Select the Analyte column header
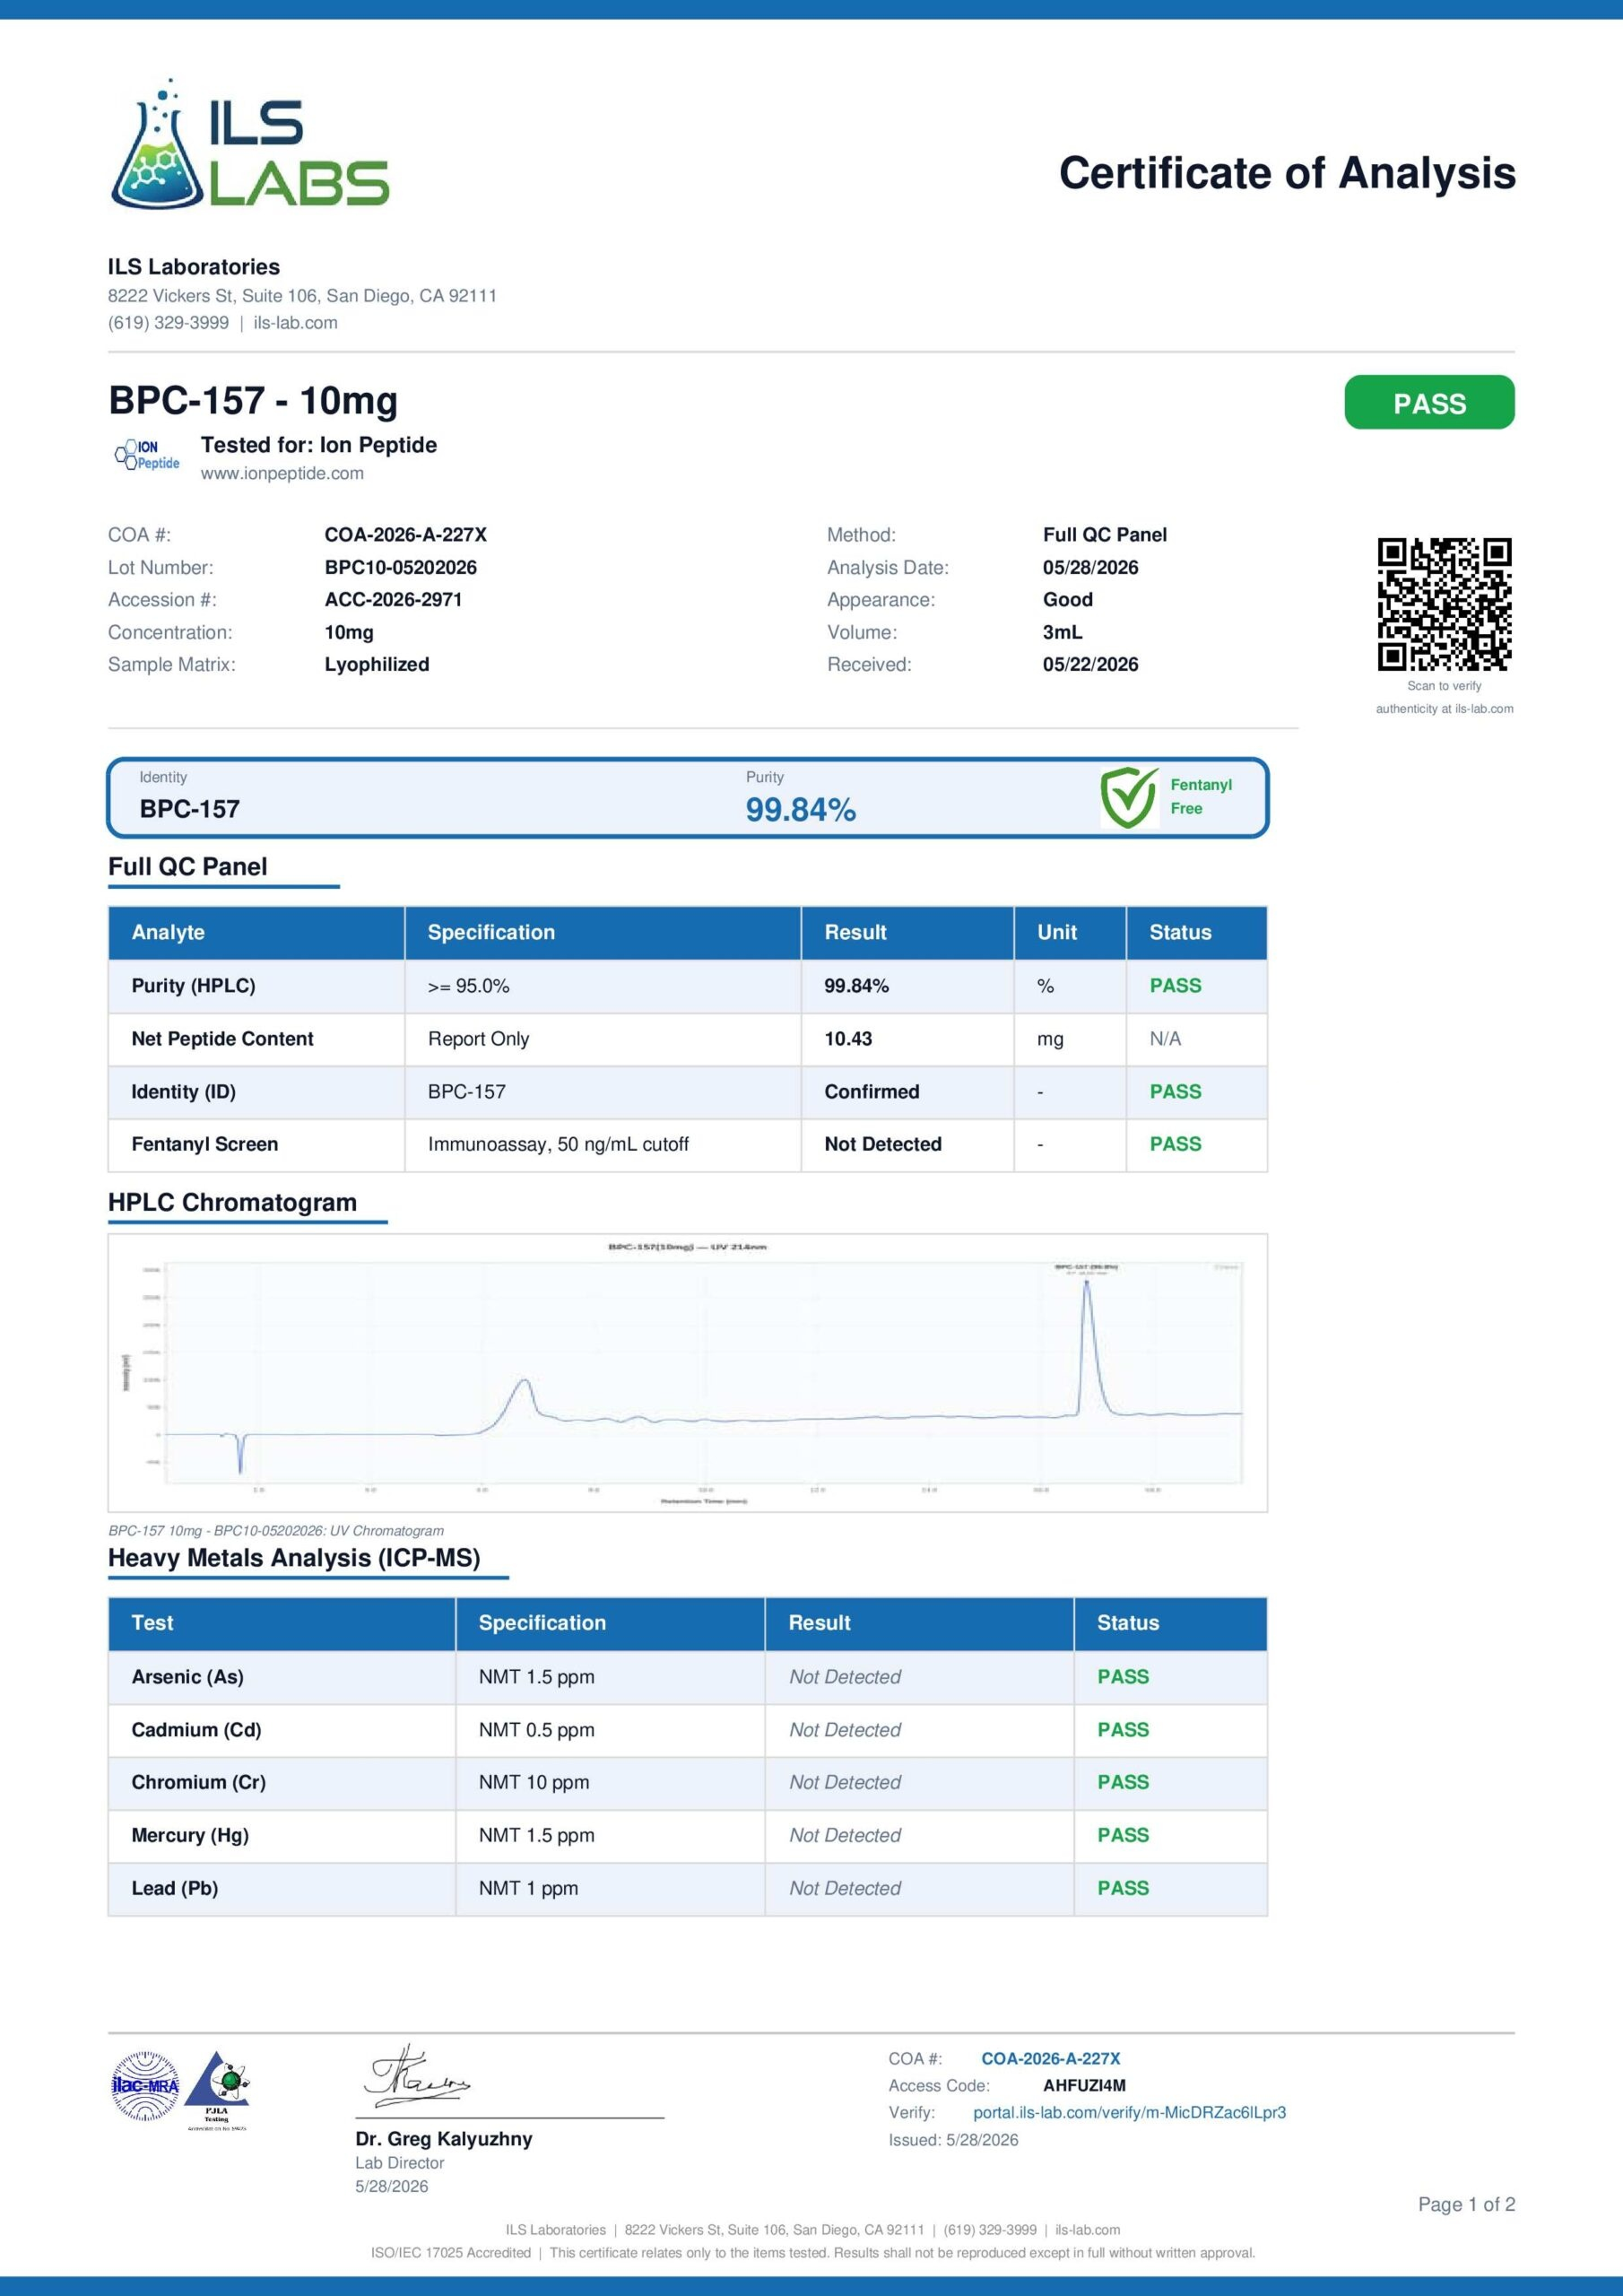 tap(168, 932)
